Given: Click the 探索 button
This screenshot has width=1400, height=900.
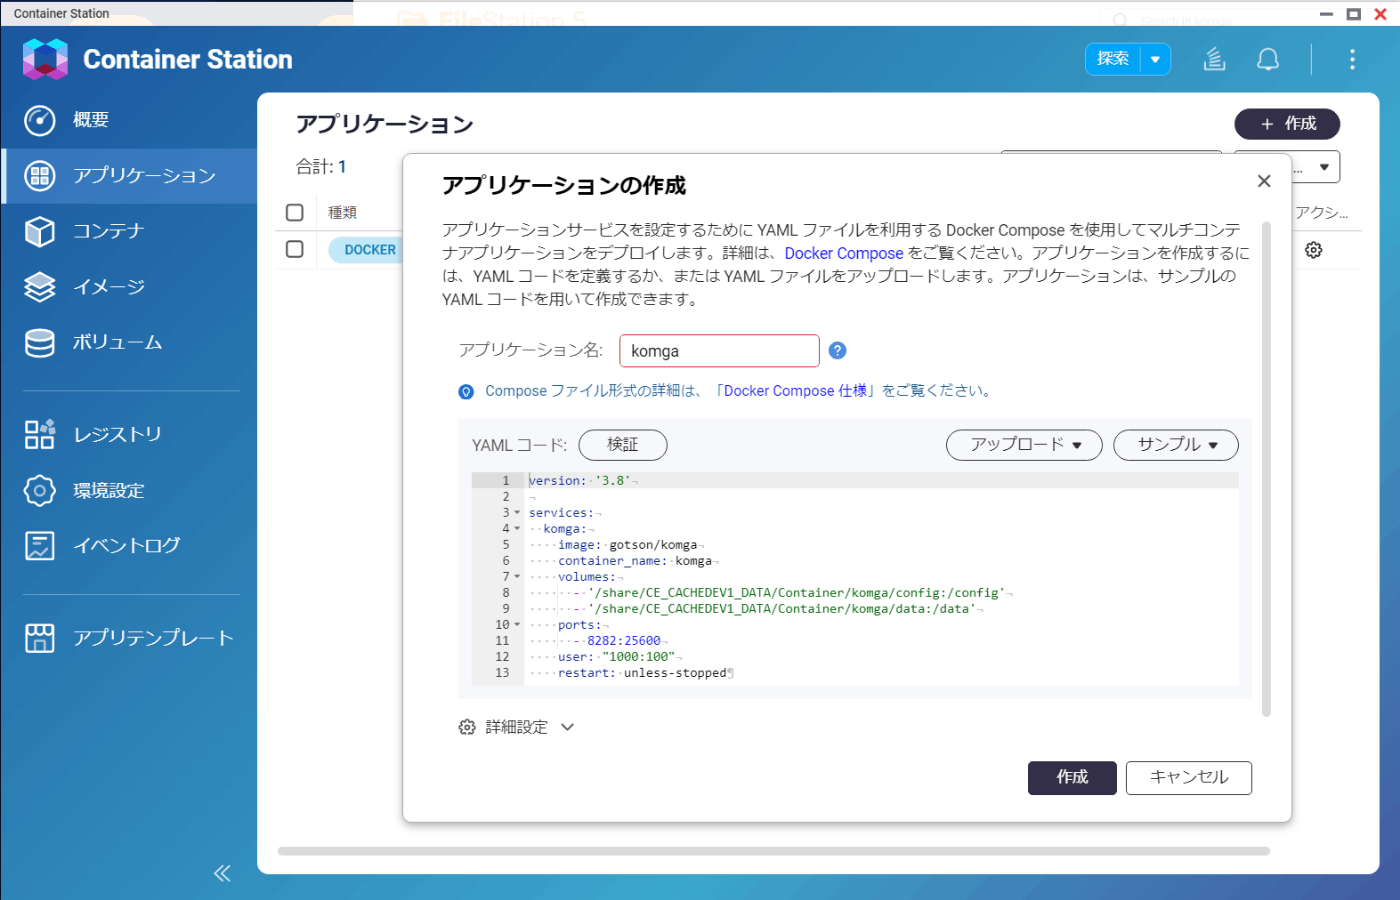Looking at the screenshot, I should point(1113,59).
